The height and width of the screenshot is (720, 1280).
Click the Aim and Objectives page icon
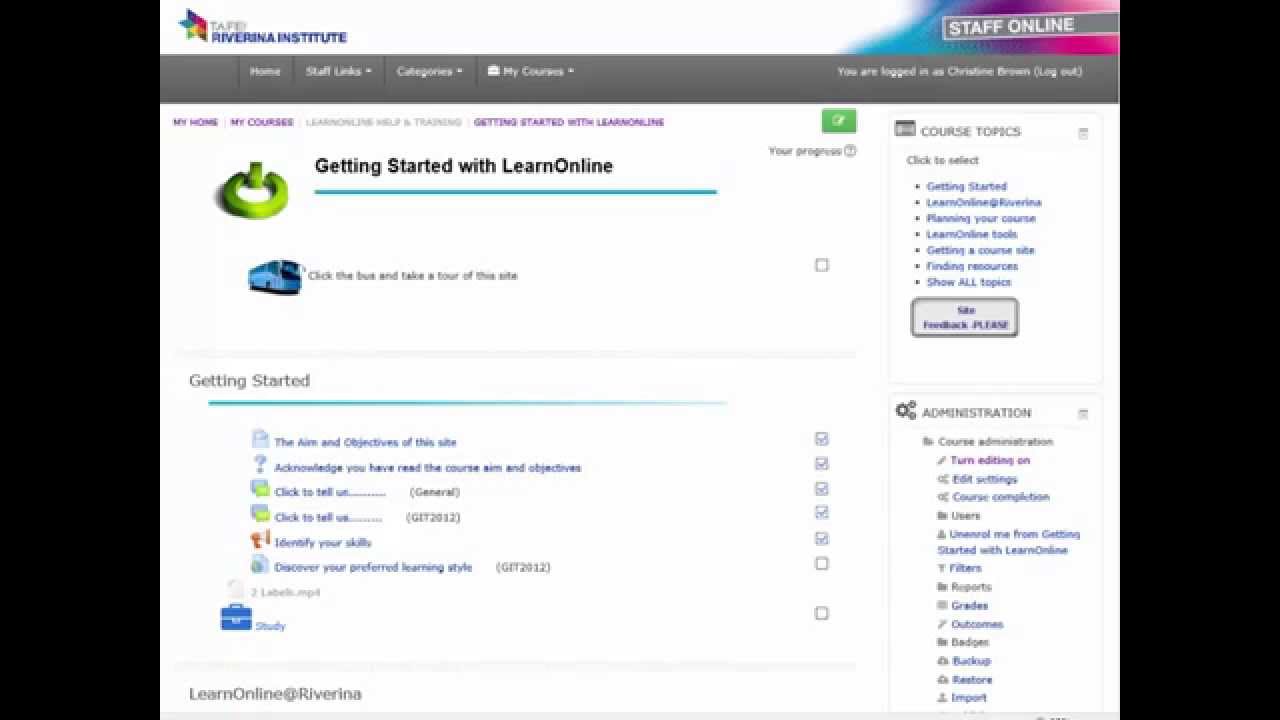[x=260, y=440]
